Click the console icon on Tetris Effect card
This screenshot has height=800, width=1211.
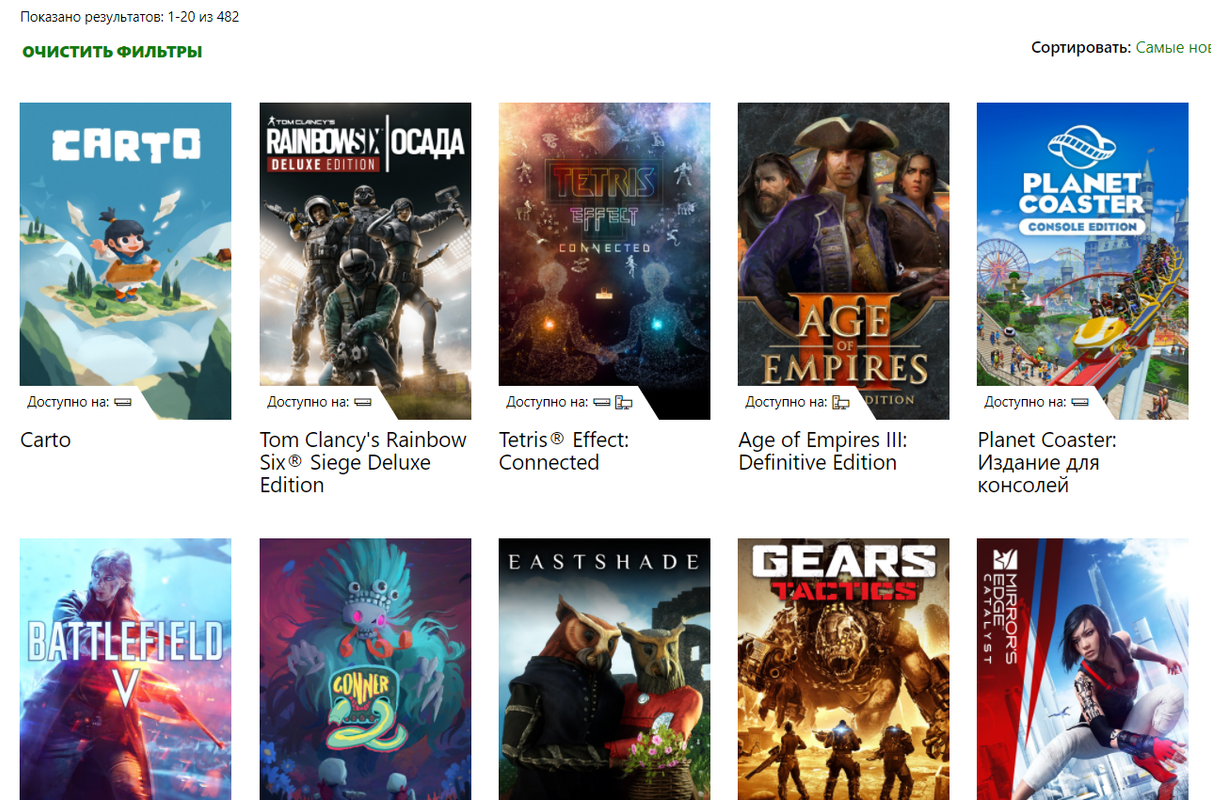[601, 402]
